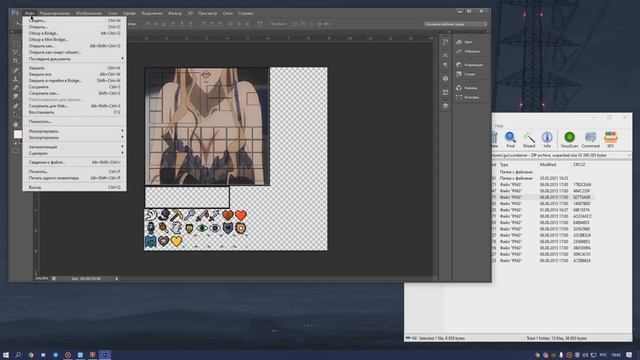This screenshot has height=360, width=640.
Task: Open the Цвет (Color) panel icon
Action: [x=459, y=42]
